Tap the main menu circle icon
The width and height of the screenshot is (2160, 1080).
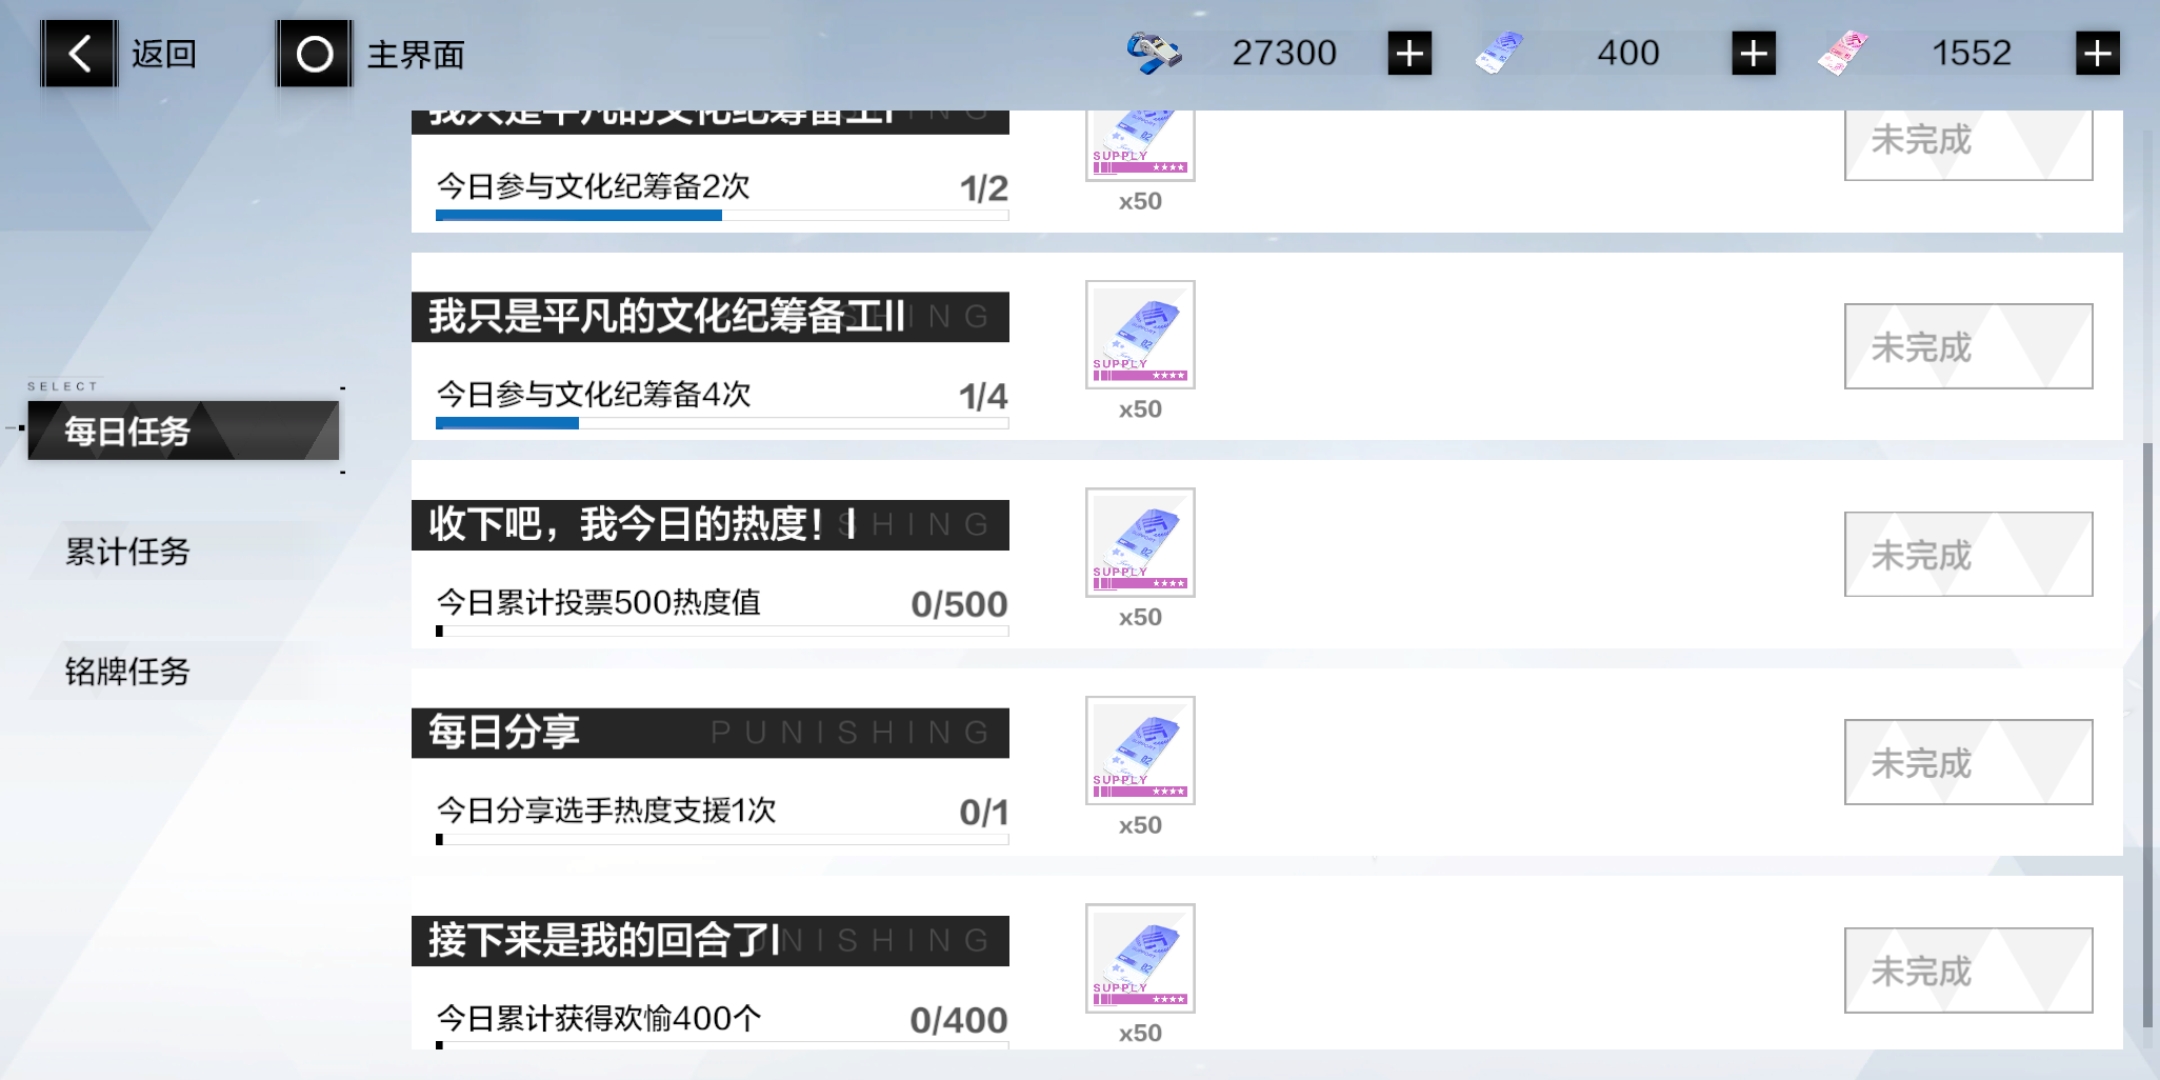314,54
